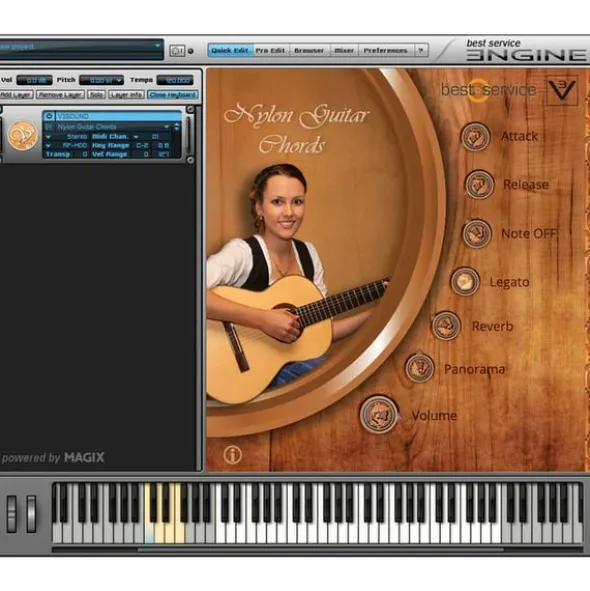Screen dimensions: 590x591
Task: Click the preset up/down stepper arrows
Action: click(176, 127)
